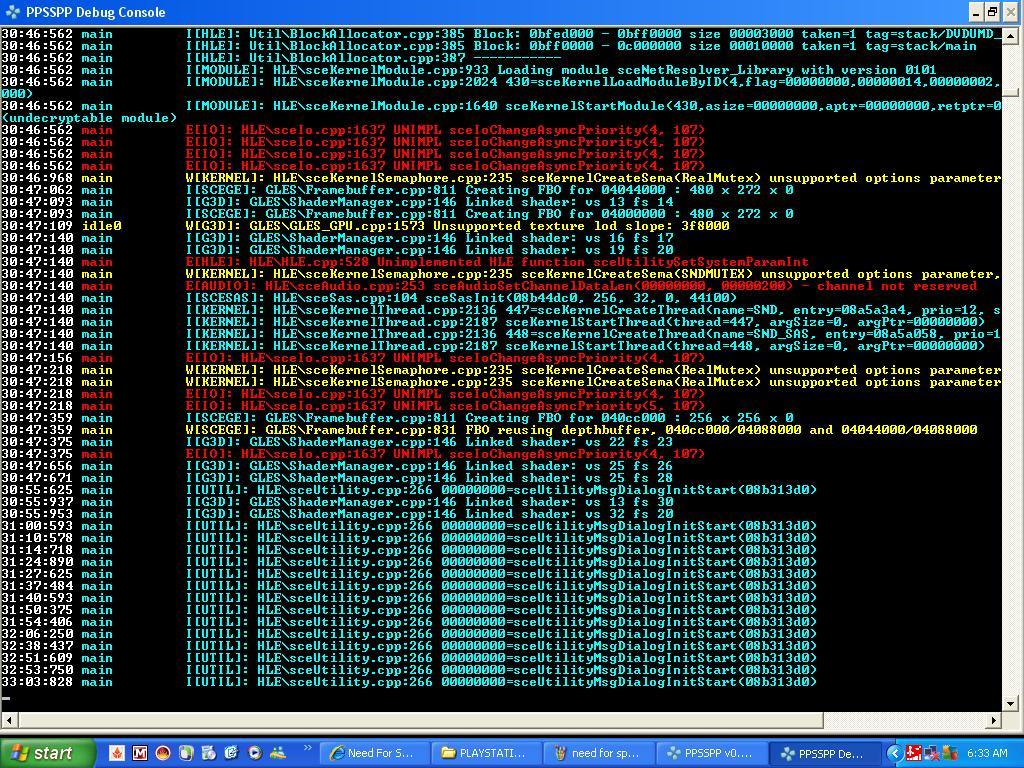Click the vertical scrollbar up arrow
1024x768 pixels.
point(1011,32)
